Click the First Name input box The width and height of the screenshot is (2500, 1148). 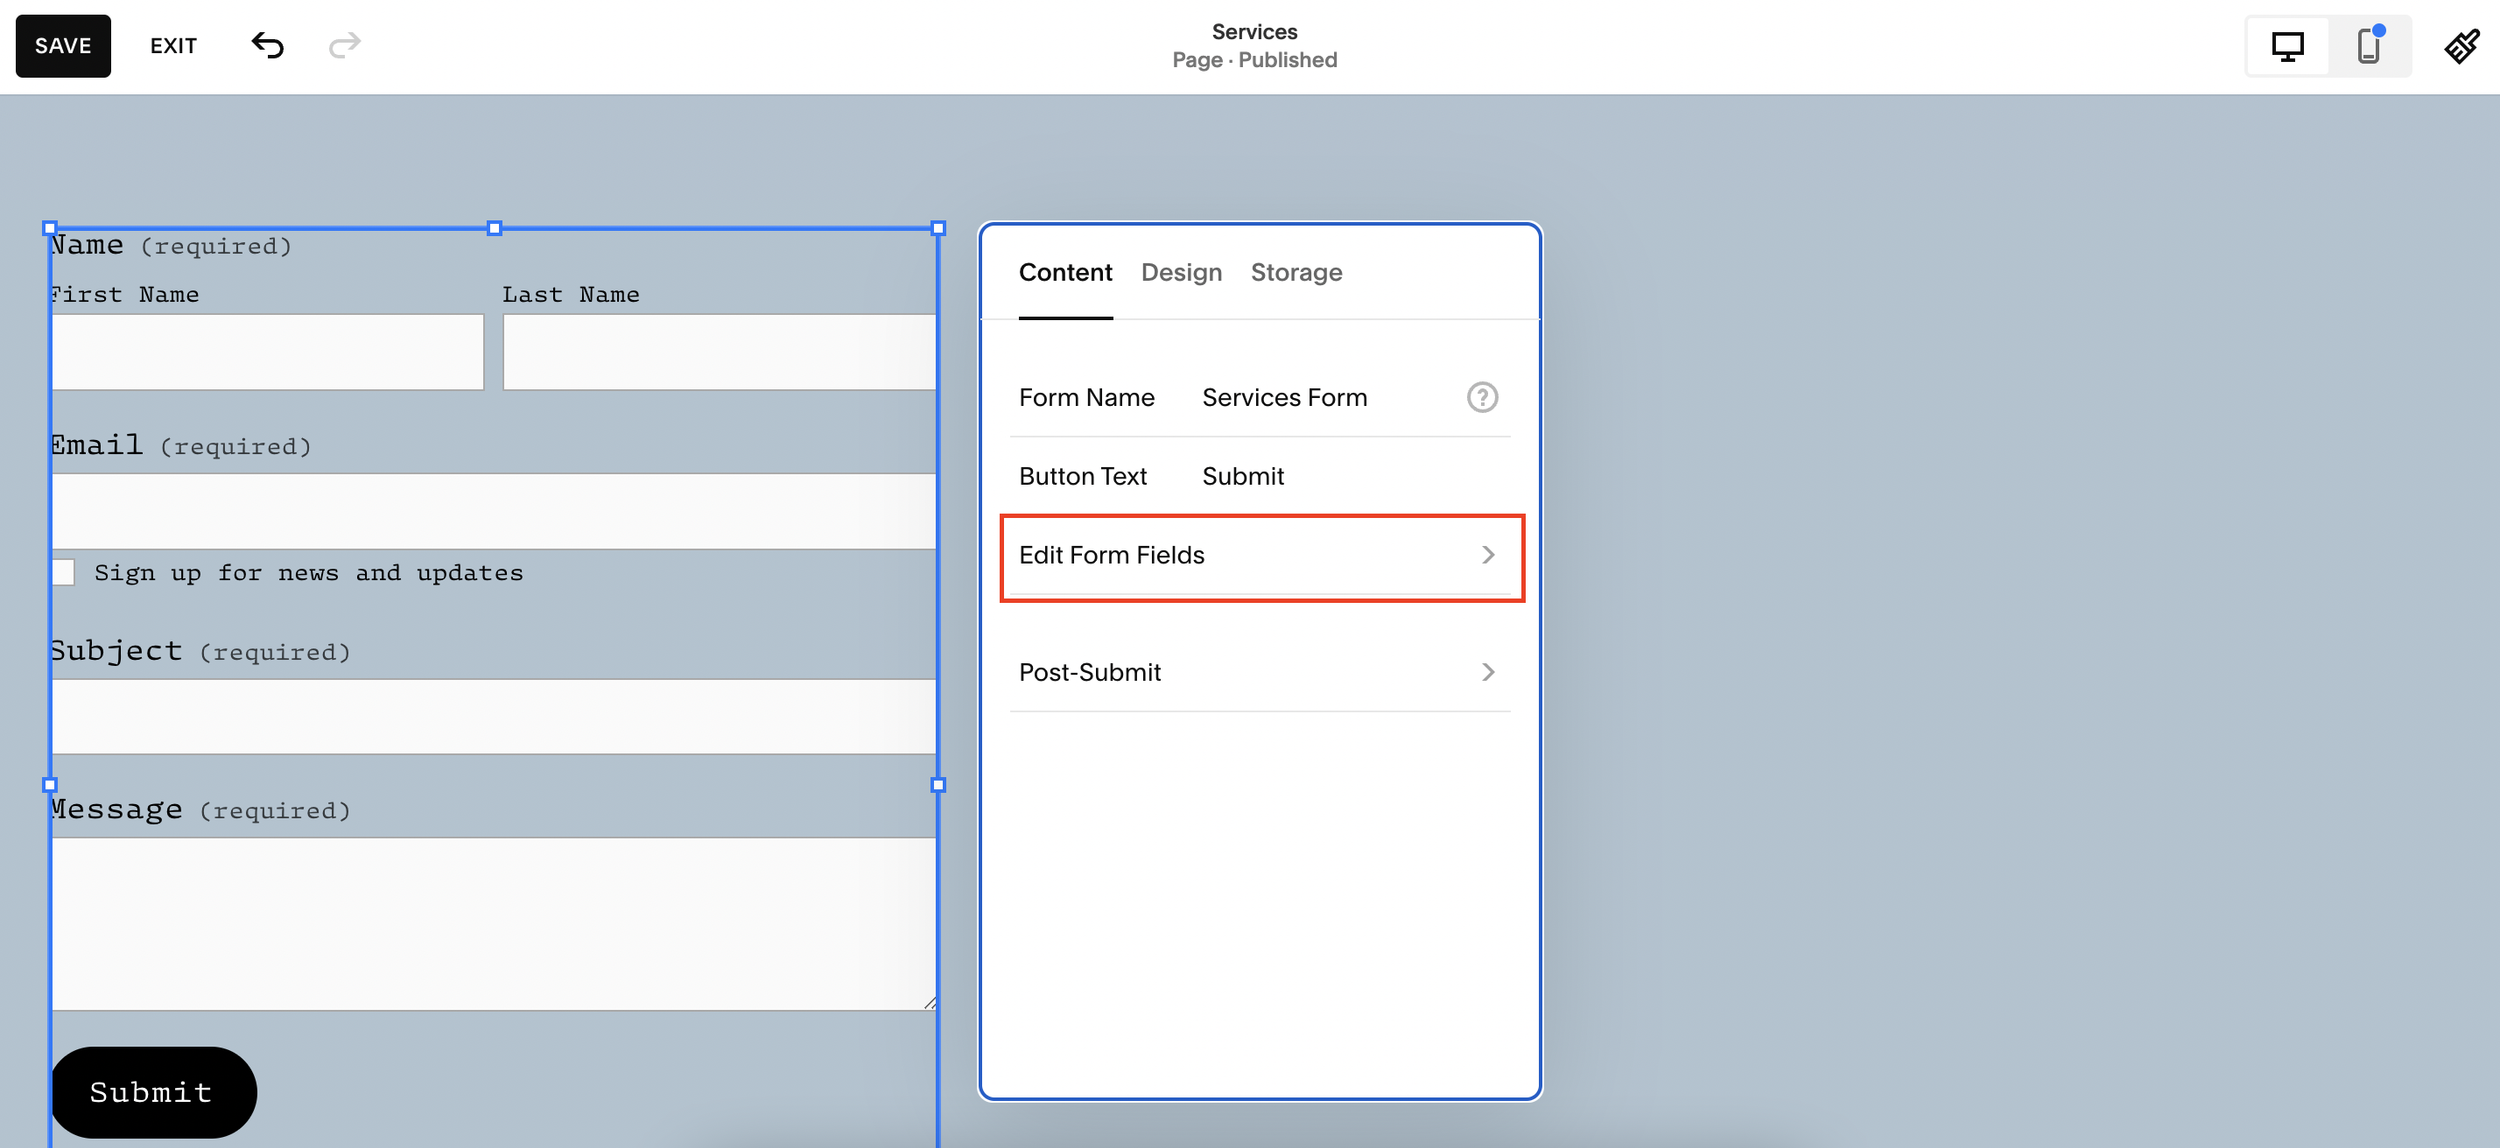(267, 352)
